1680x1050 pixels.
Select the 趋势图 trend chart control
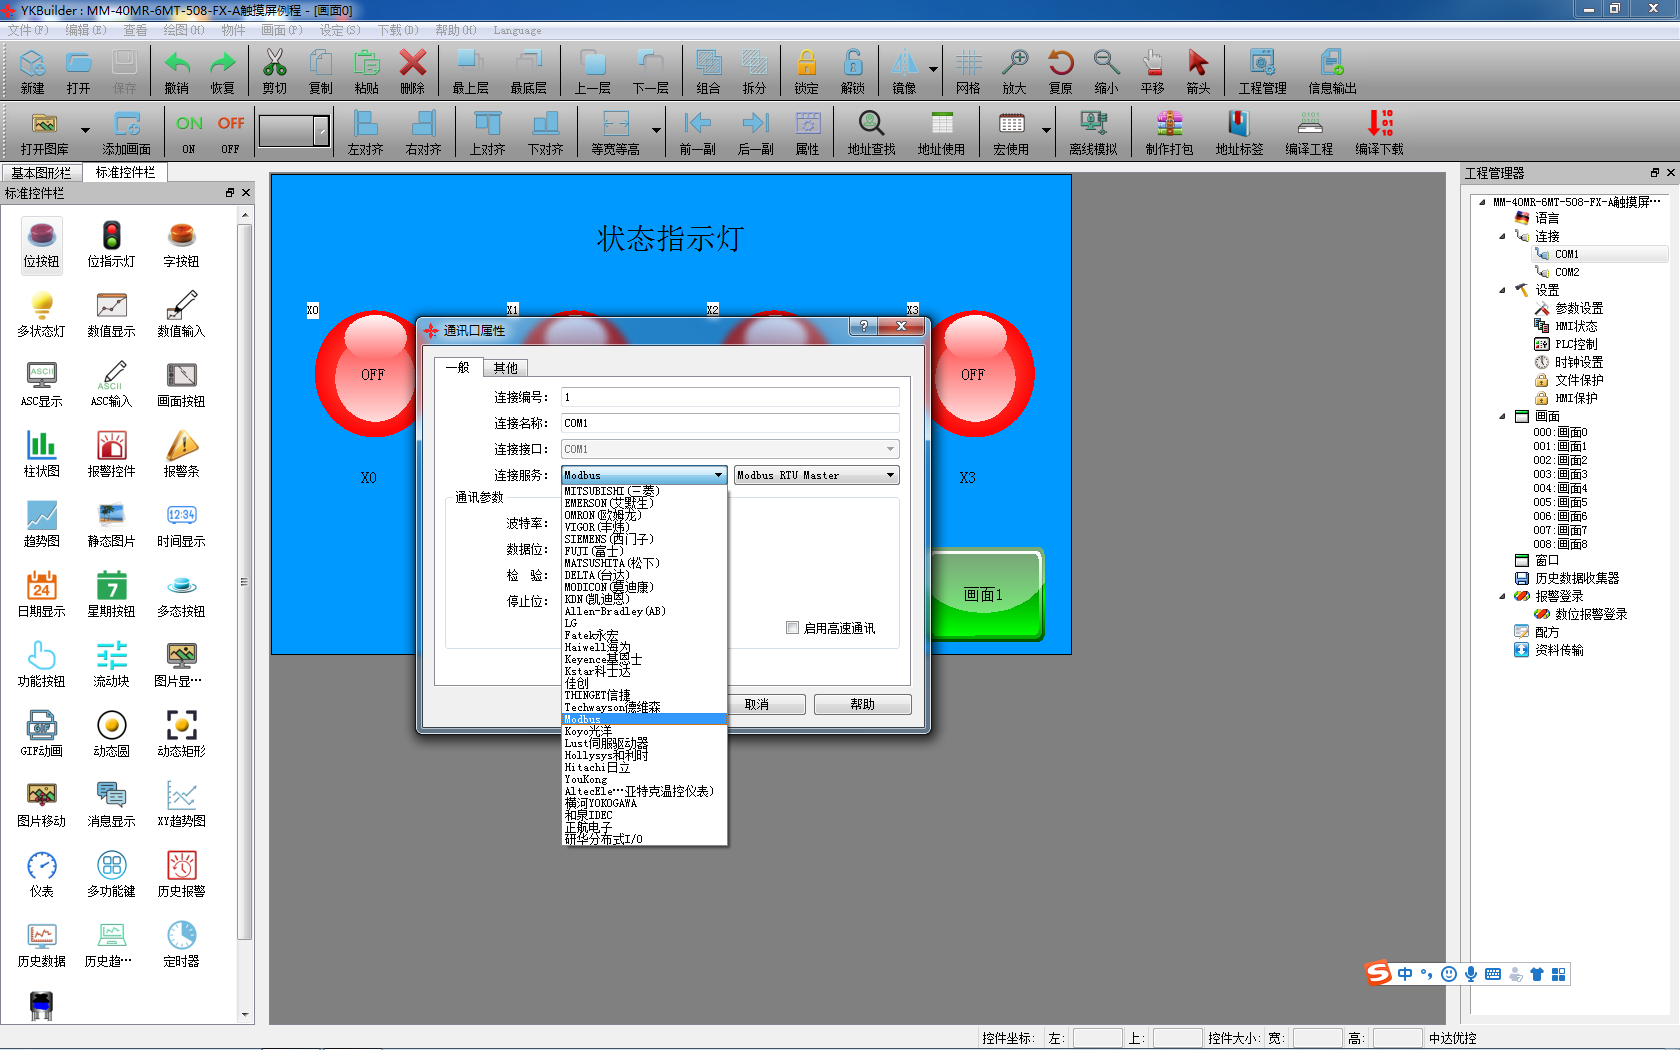point(41,524)
